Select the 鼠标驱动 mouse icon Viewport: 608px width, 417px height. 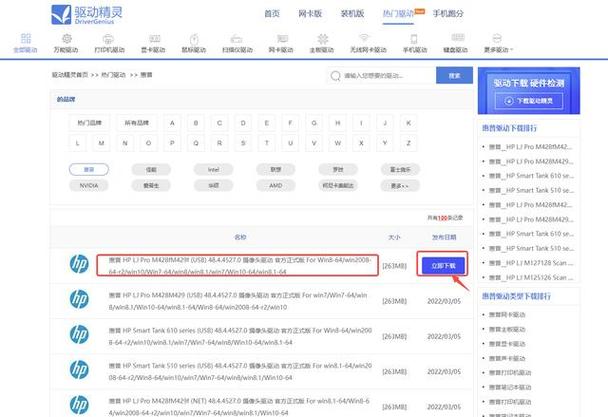194,39
